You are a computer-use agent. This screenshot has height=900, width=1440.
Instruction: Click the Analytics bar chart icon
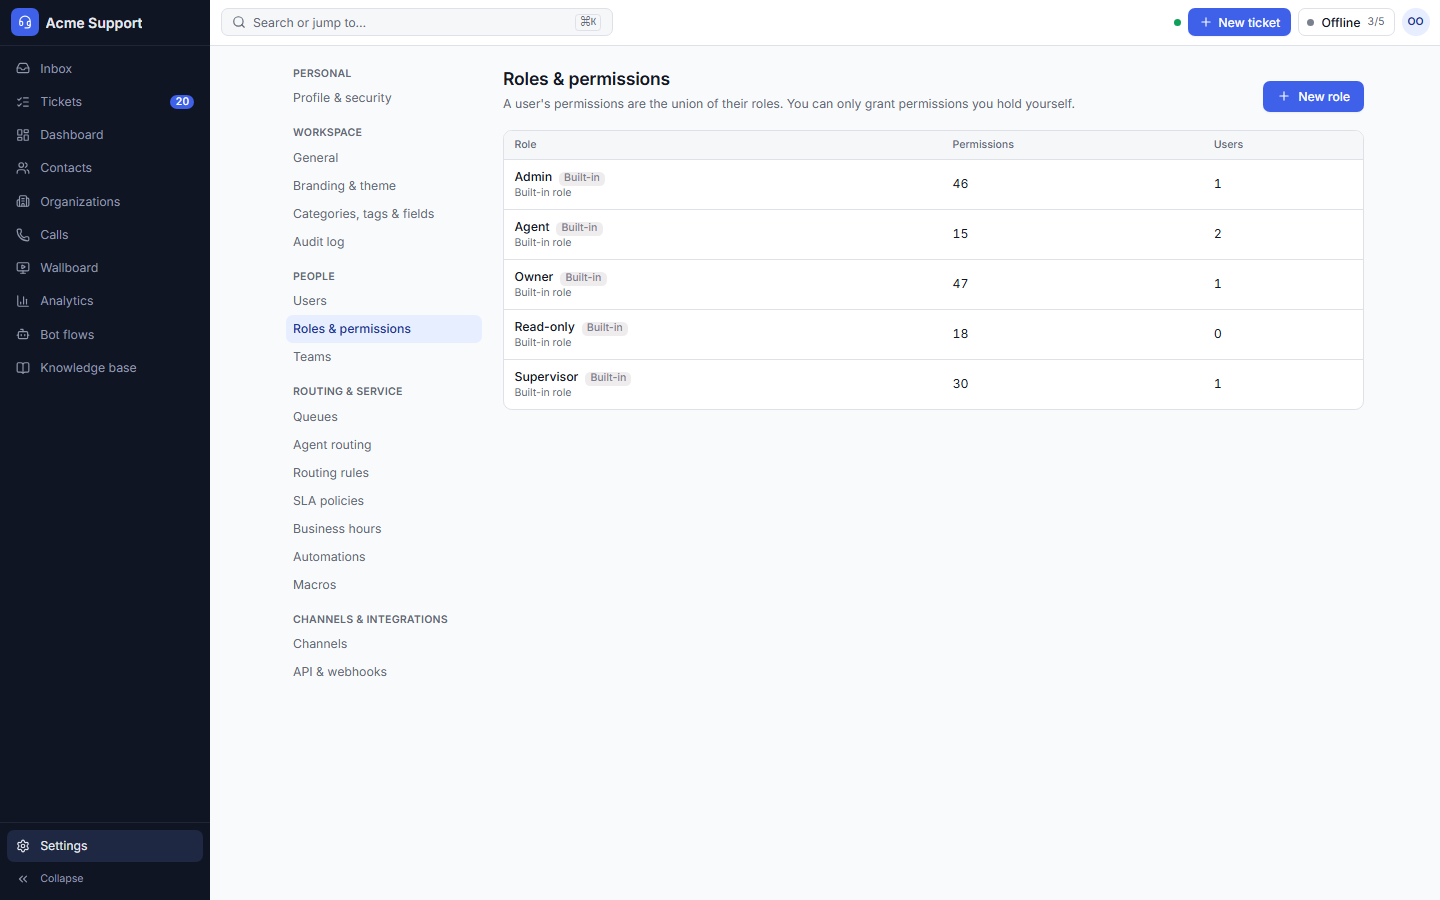(23, 301)
